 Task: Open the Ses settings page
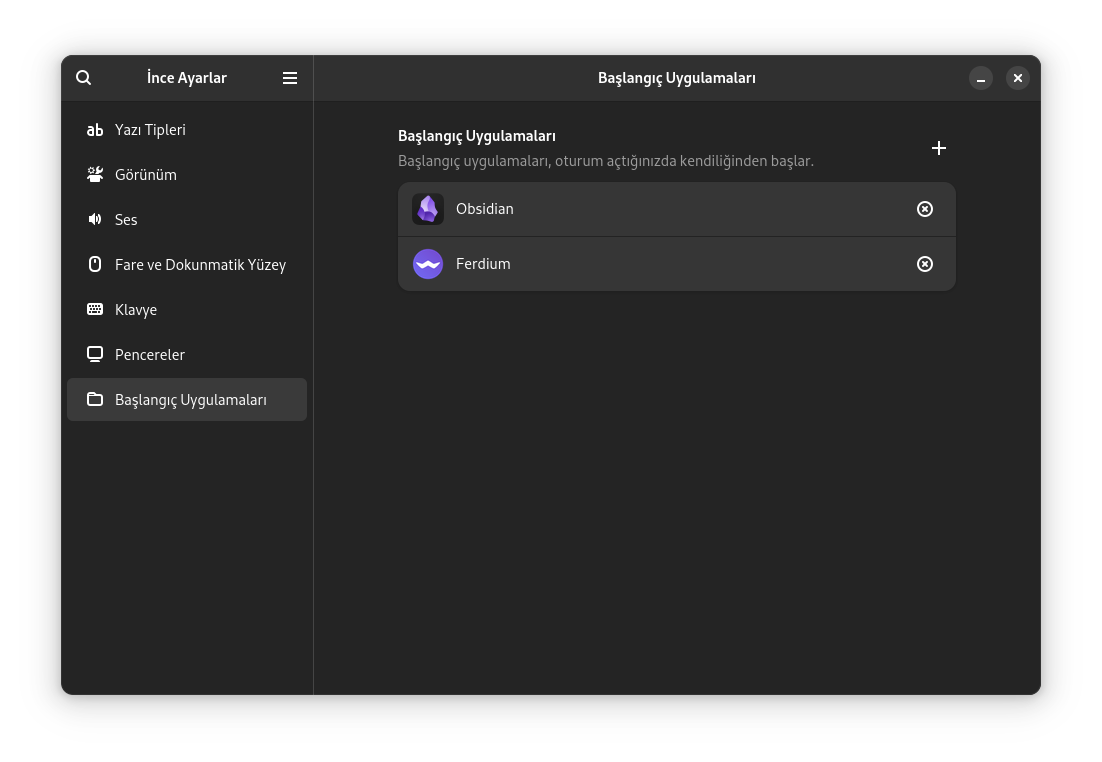pos(126,219)
